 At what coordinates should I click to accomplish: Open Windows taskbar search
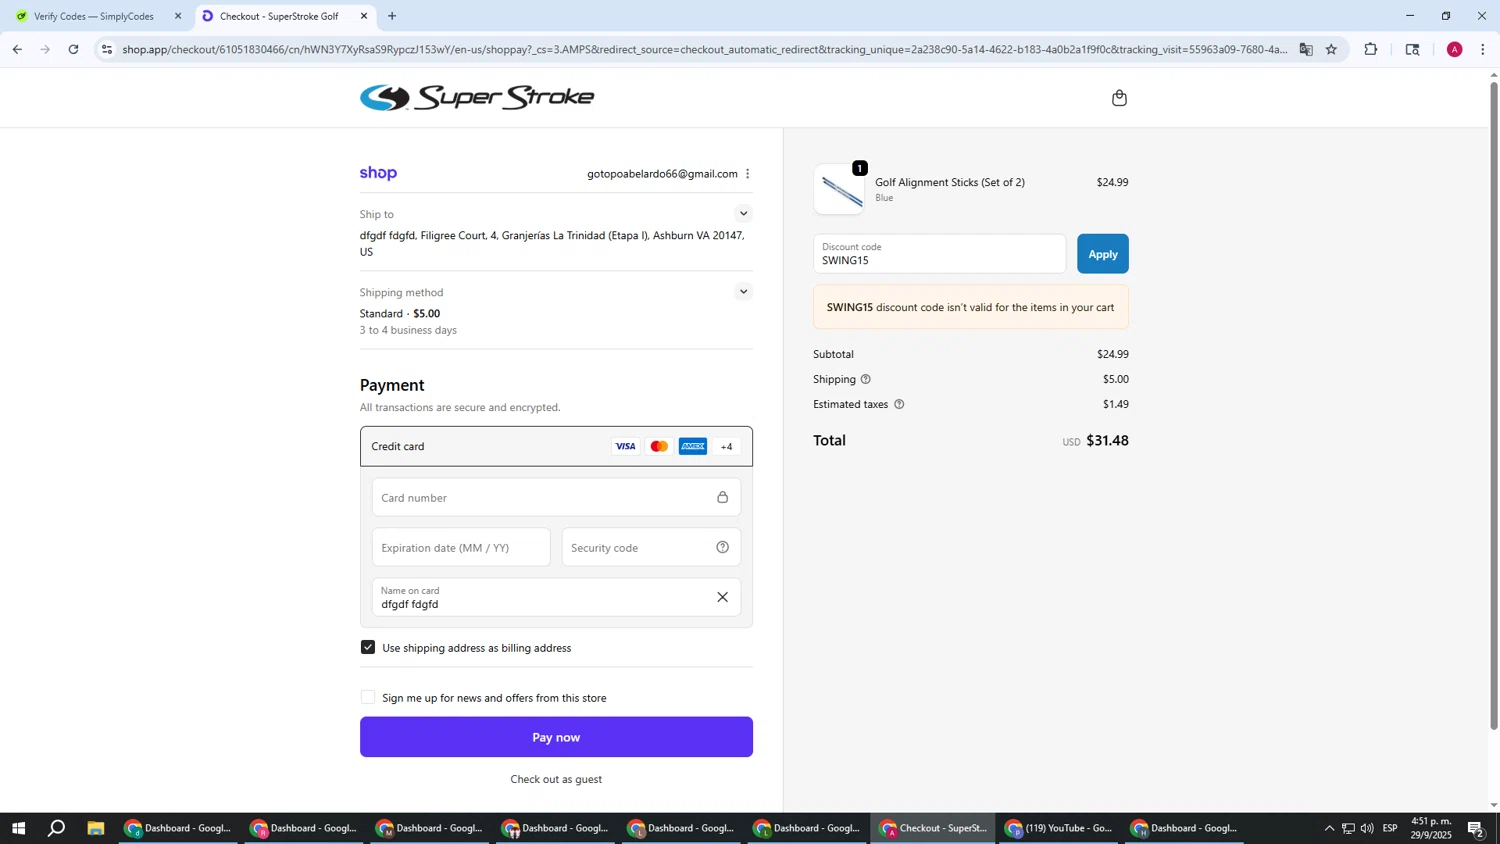[x=57, y=828]
